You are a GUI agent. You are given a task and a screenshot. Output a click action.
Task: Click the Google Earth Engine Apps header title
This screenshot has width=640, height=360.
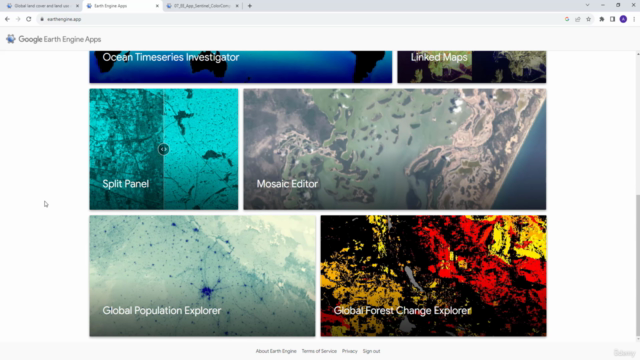click(60, 39)
